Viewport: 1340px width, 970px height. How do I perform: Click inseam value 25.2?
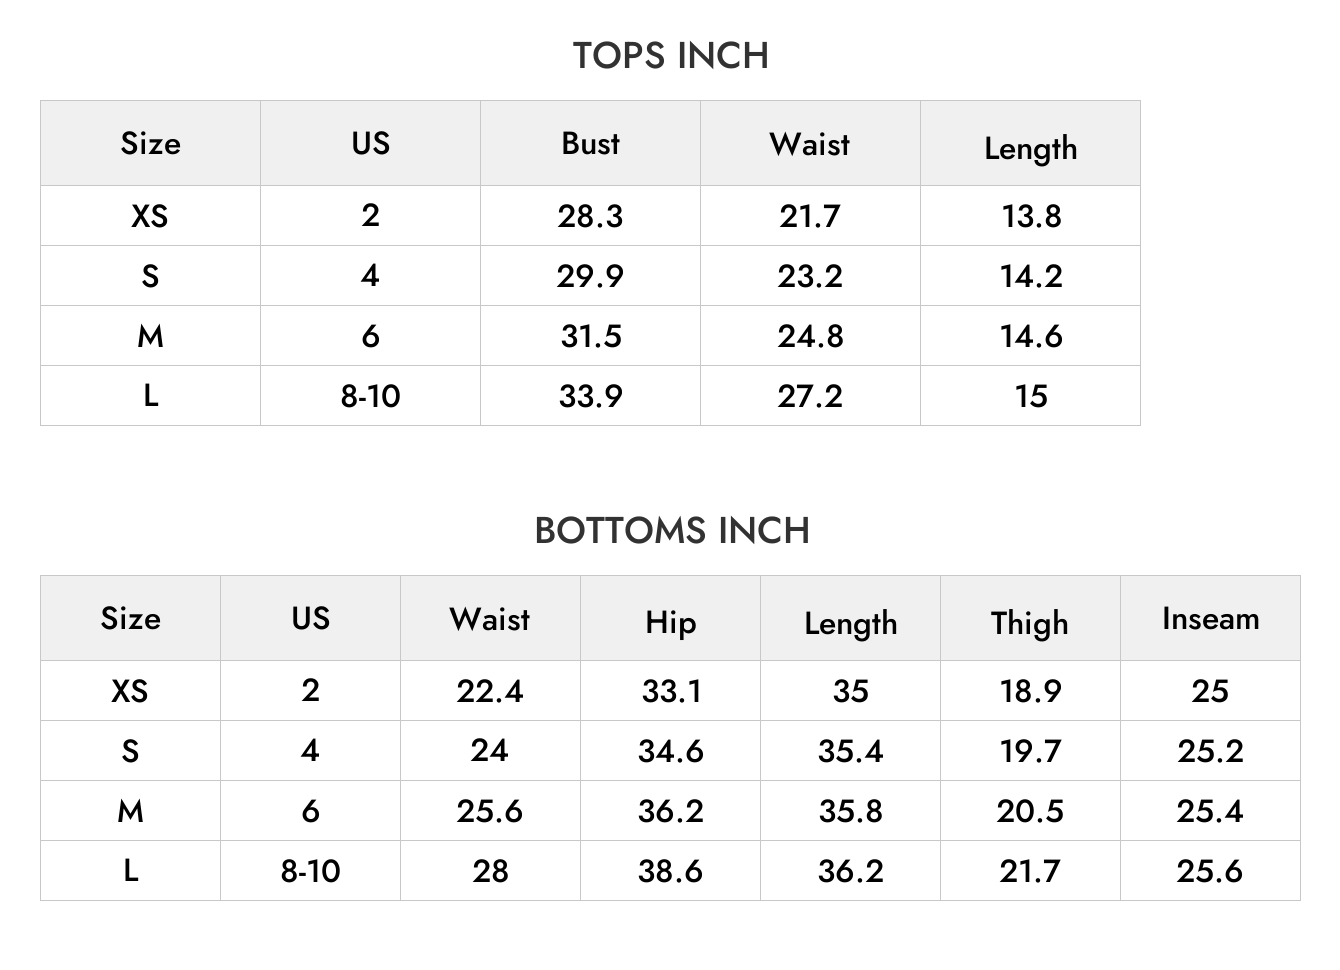[1210, 750]
